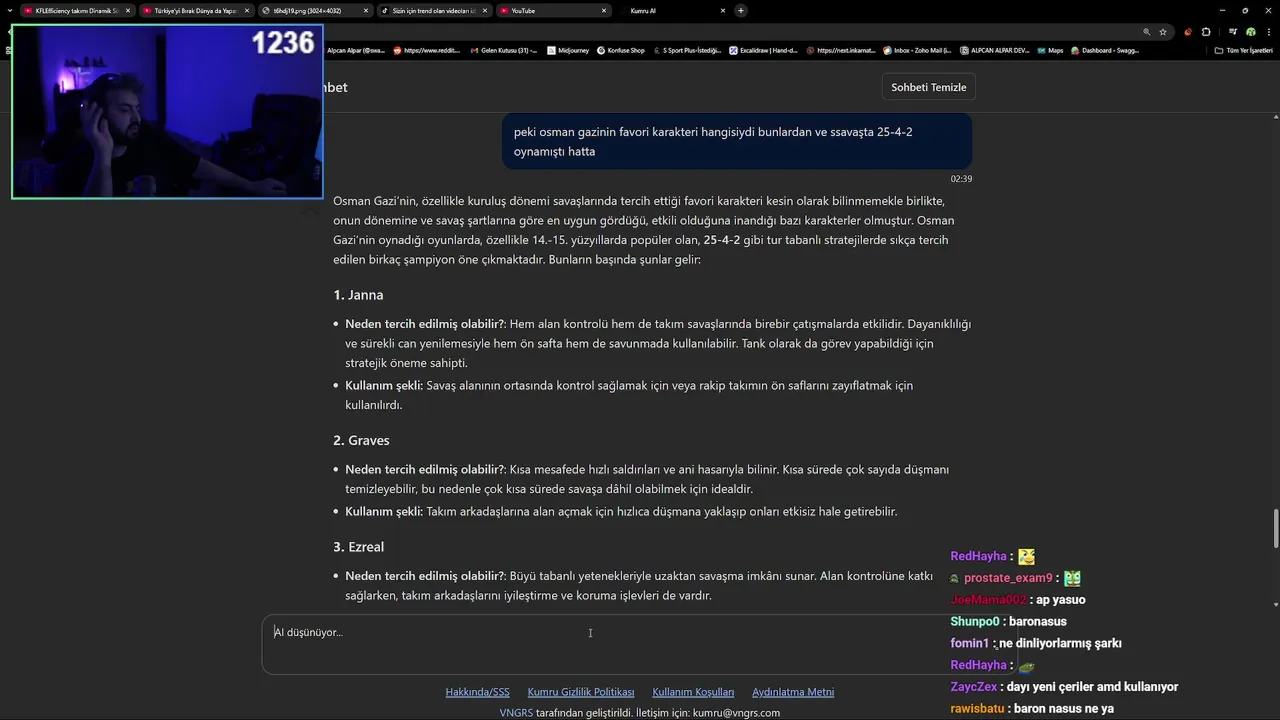Open the media control toolbar icon
Screen dimensions: 1280x720
(x=1233, y=31)
